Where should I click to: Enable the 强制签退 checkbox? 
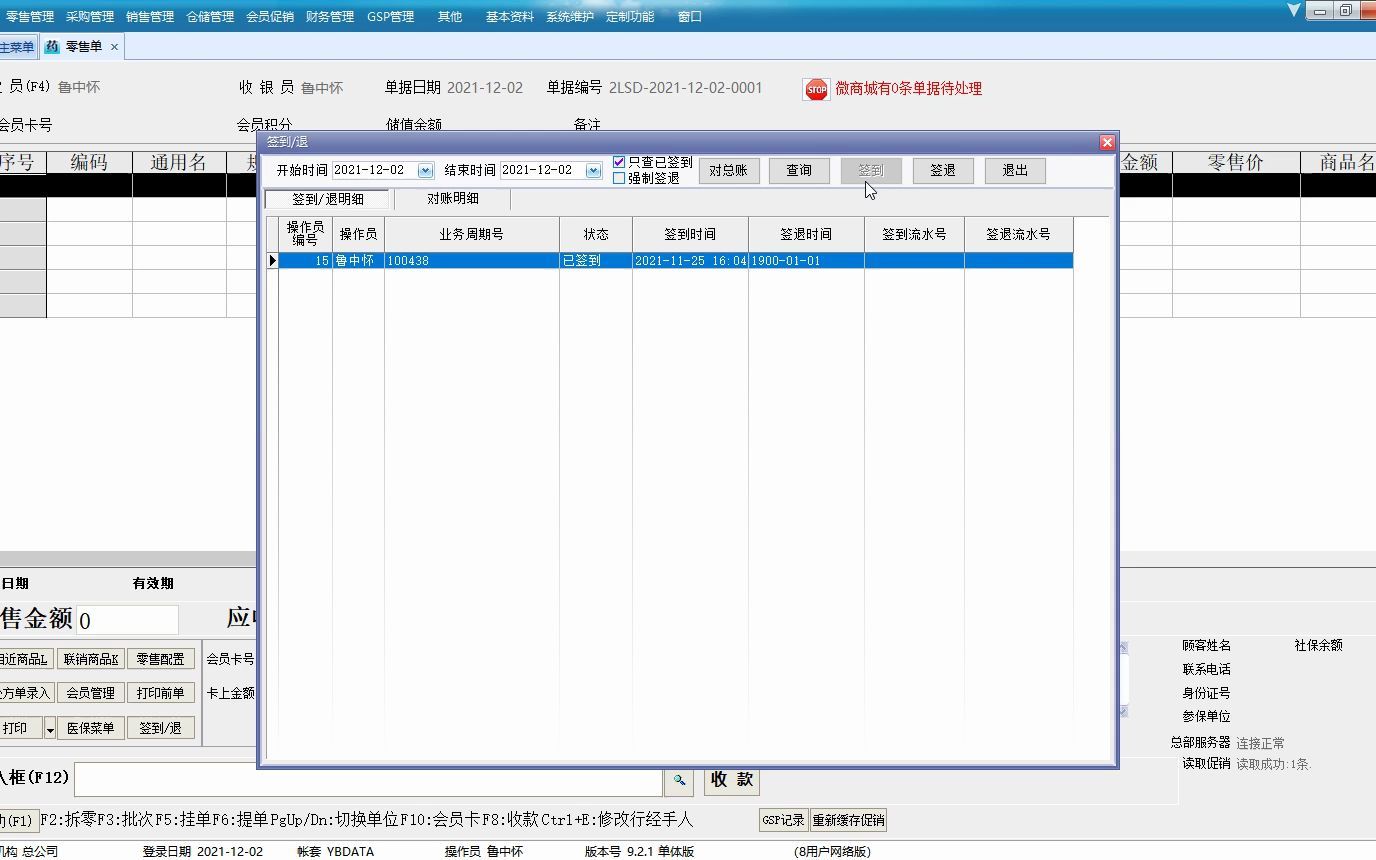pyautogui.click(x=619, y=177)
